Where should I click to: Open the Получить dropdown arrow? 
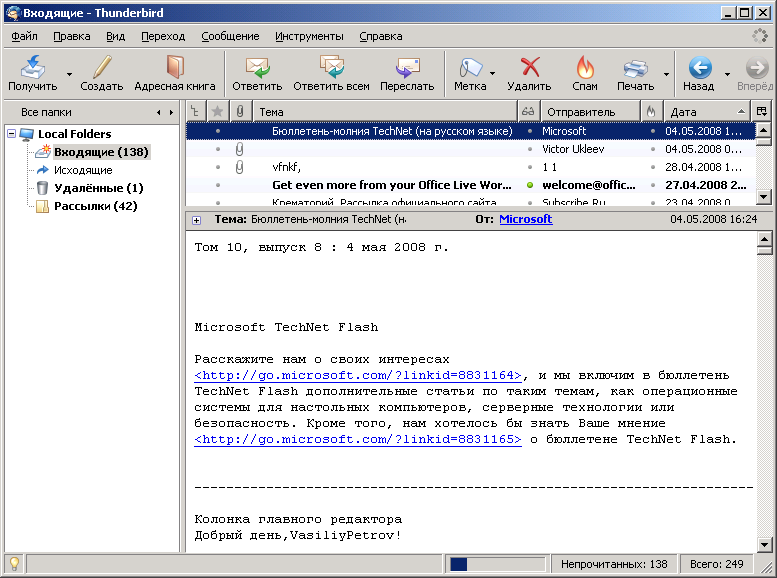(x=69, y=74)
